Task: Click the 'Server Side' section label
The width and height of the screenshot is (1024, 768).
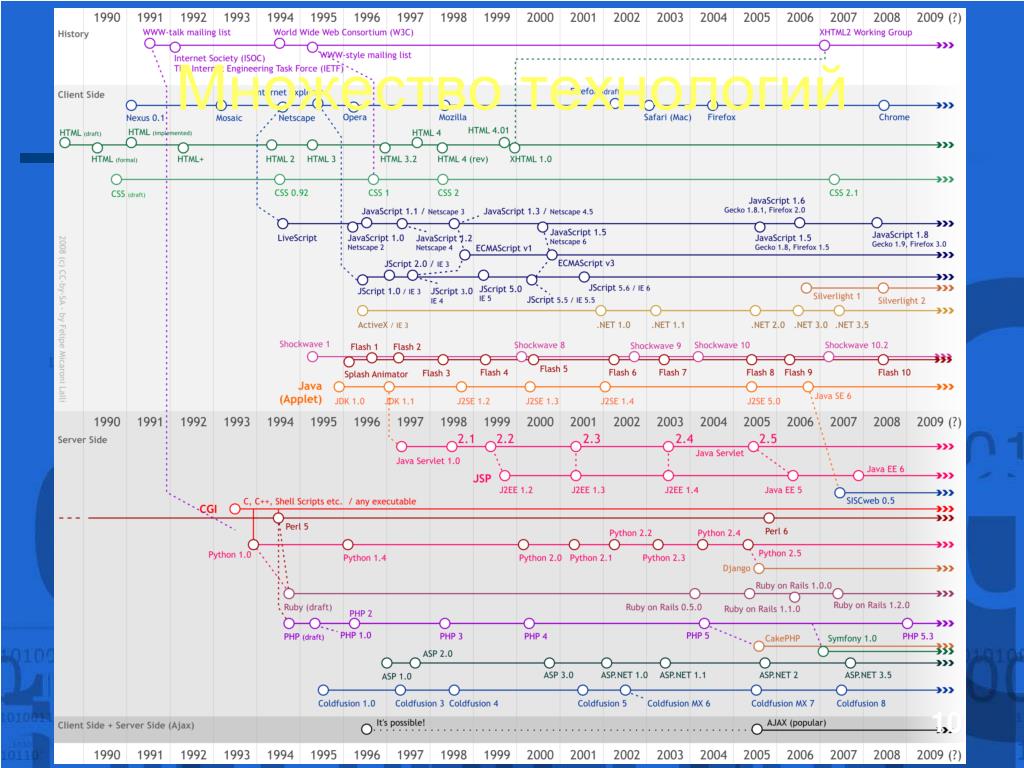Action: click(82, 440)
